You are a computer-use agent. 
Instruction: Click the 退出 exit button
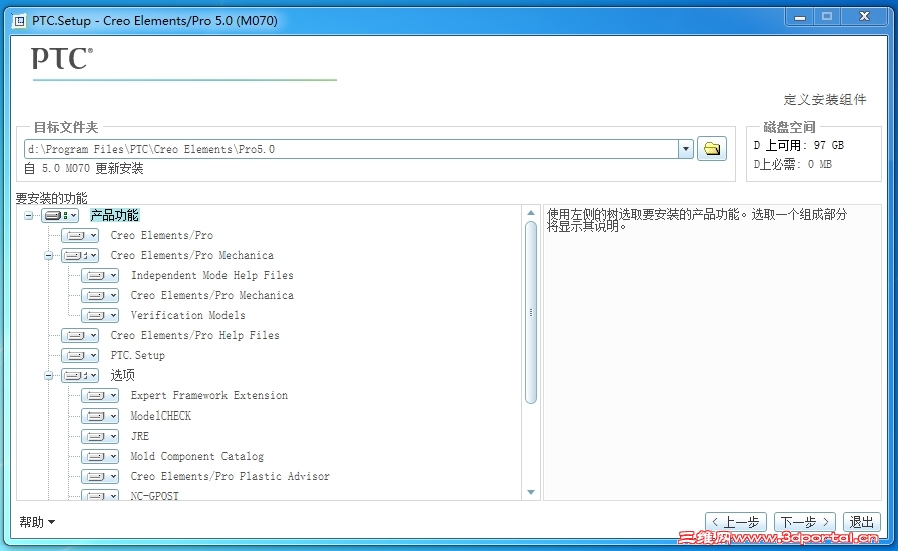pos(861,522)
